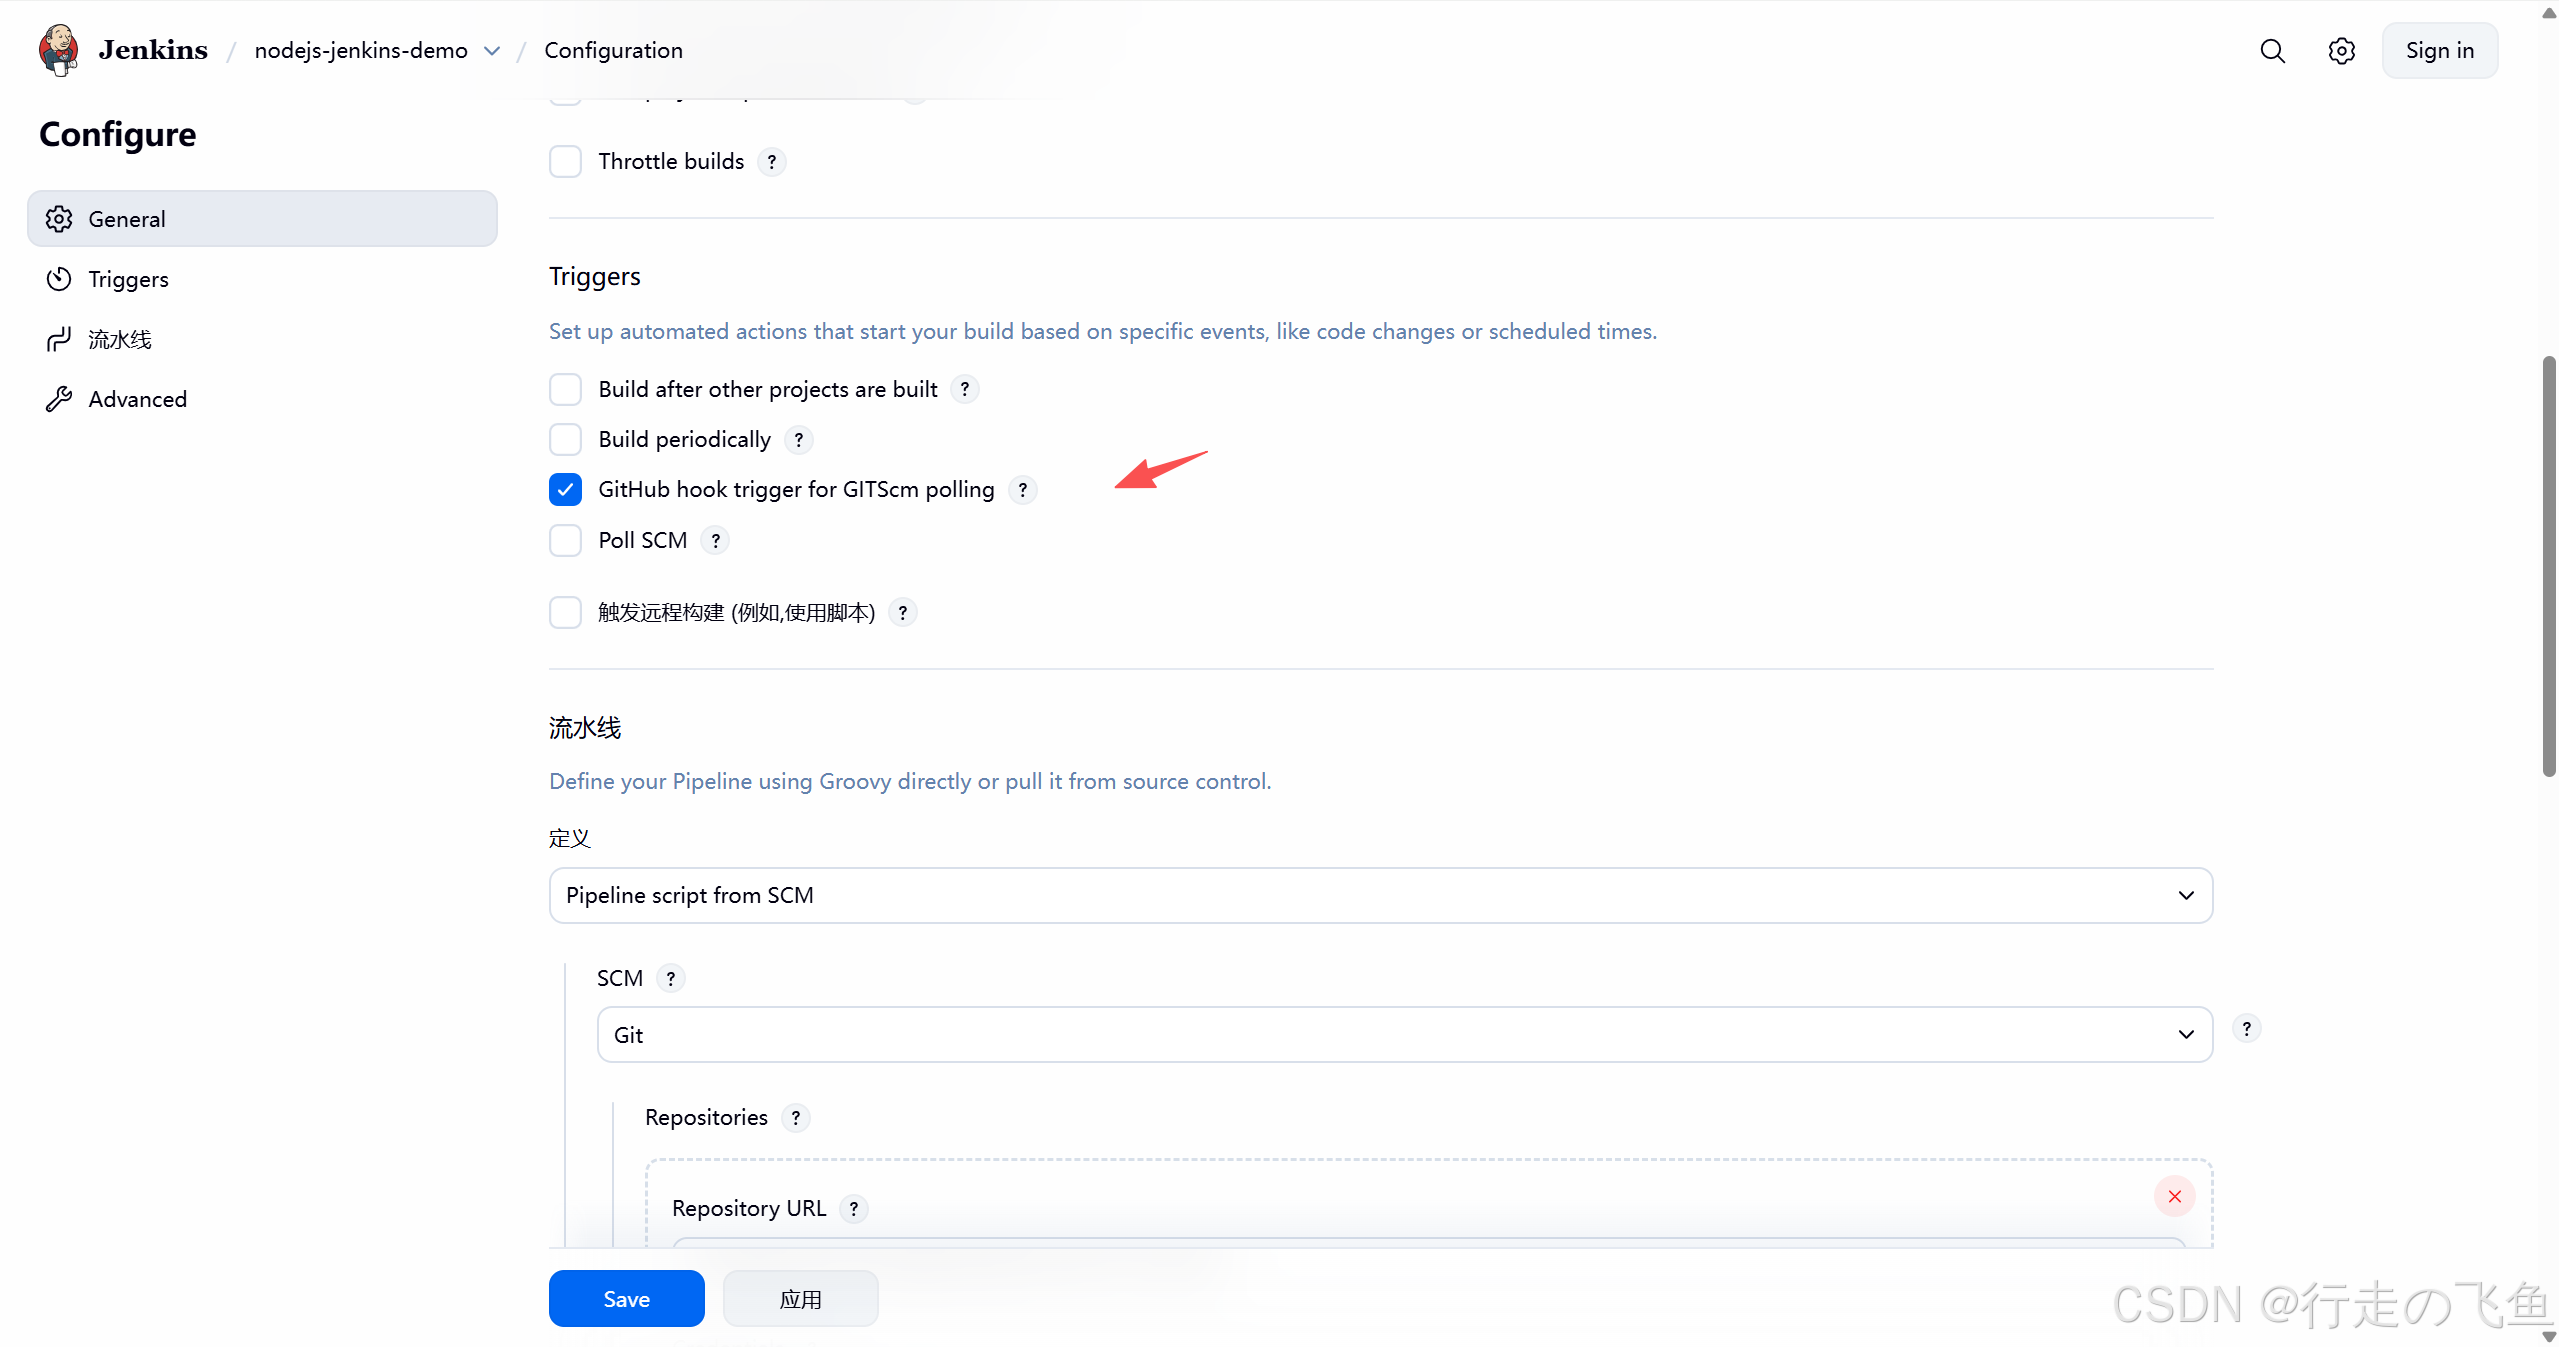The image size is (2559, 1347).
Task: Open the Pipeline script from SCM dropdown
Action: pos(1381,896)
